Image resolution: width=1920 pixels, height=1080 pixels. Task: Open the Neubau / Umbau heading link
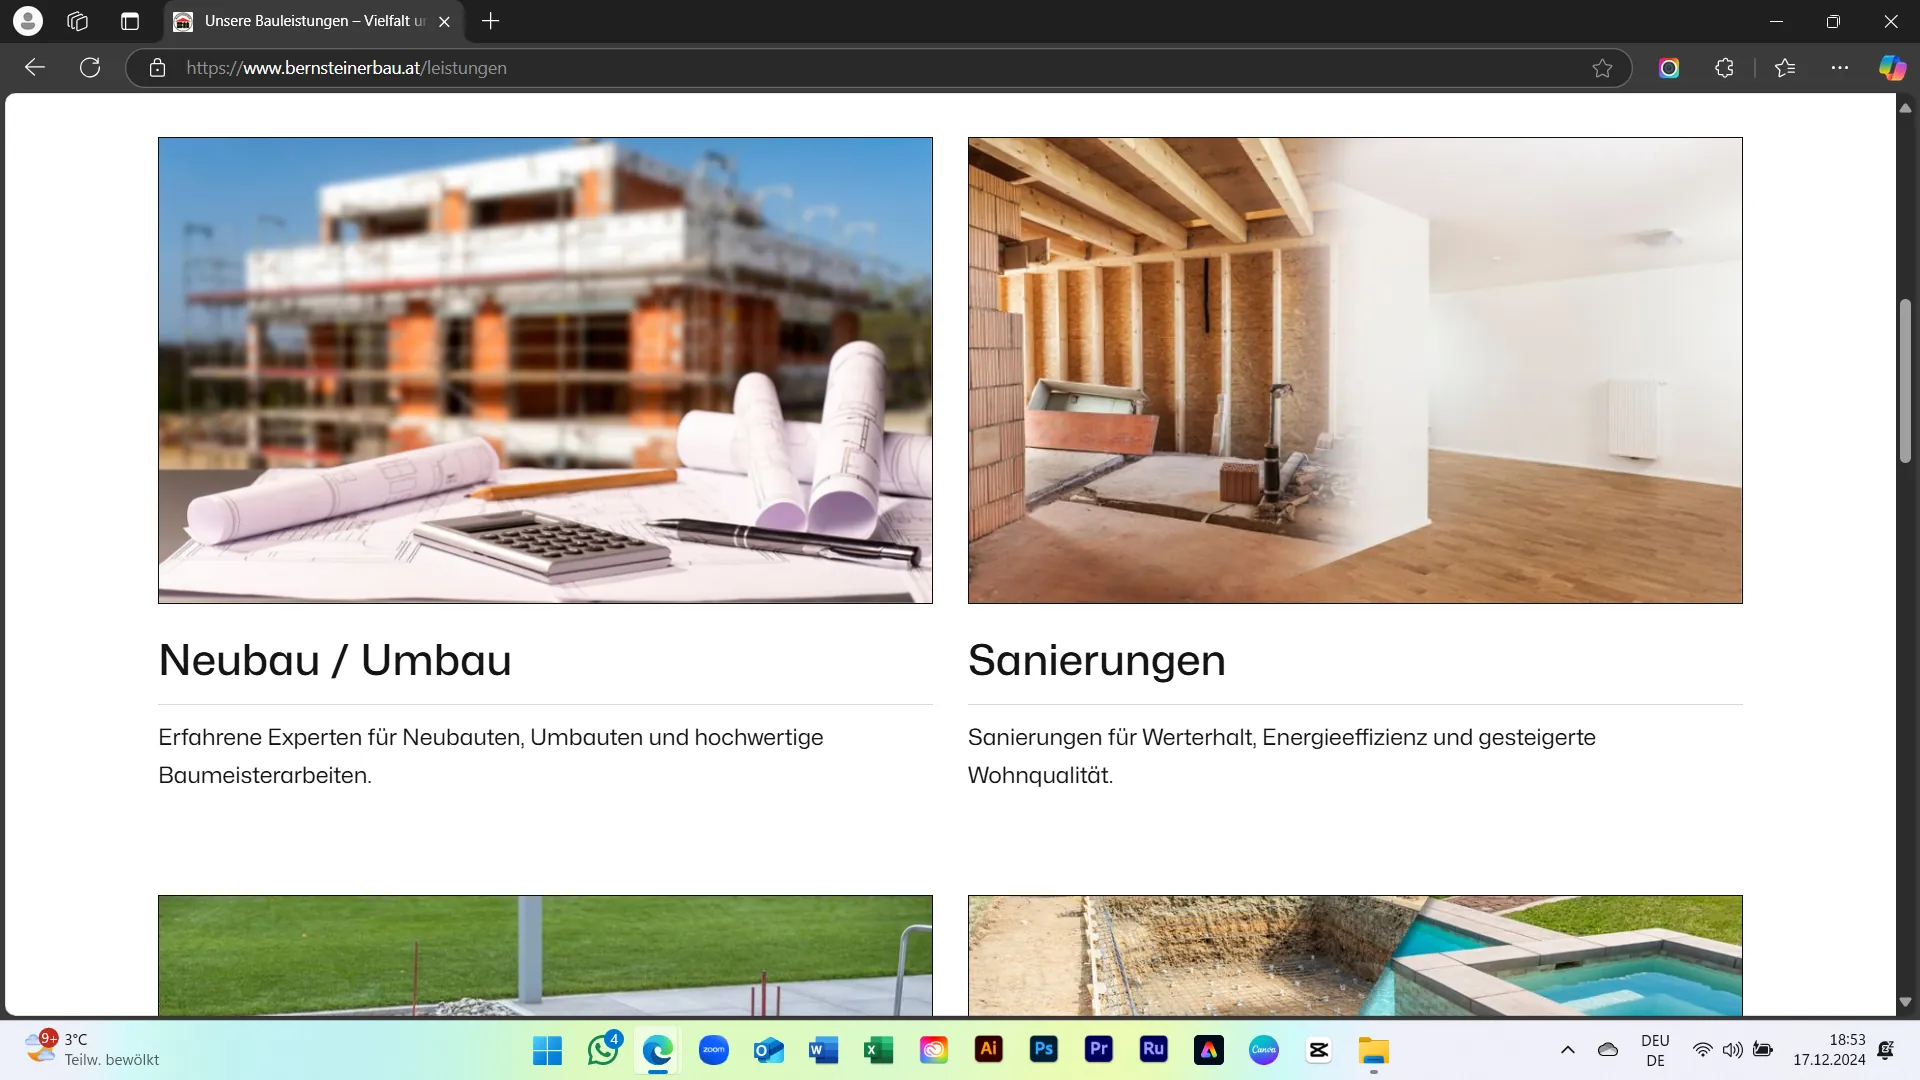click(x=335, y=660)
